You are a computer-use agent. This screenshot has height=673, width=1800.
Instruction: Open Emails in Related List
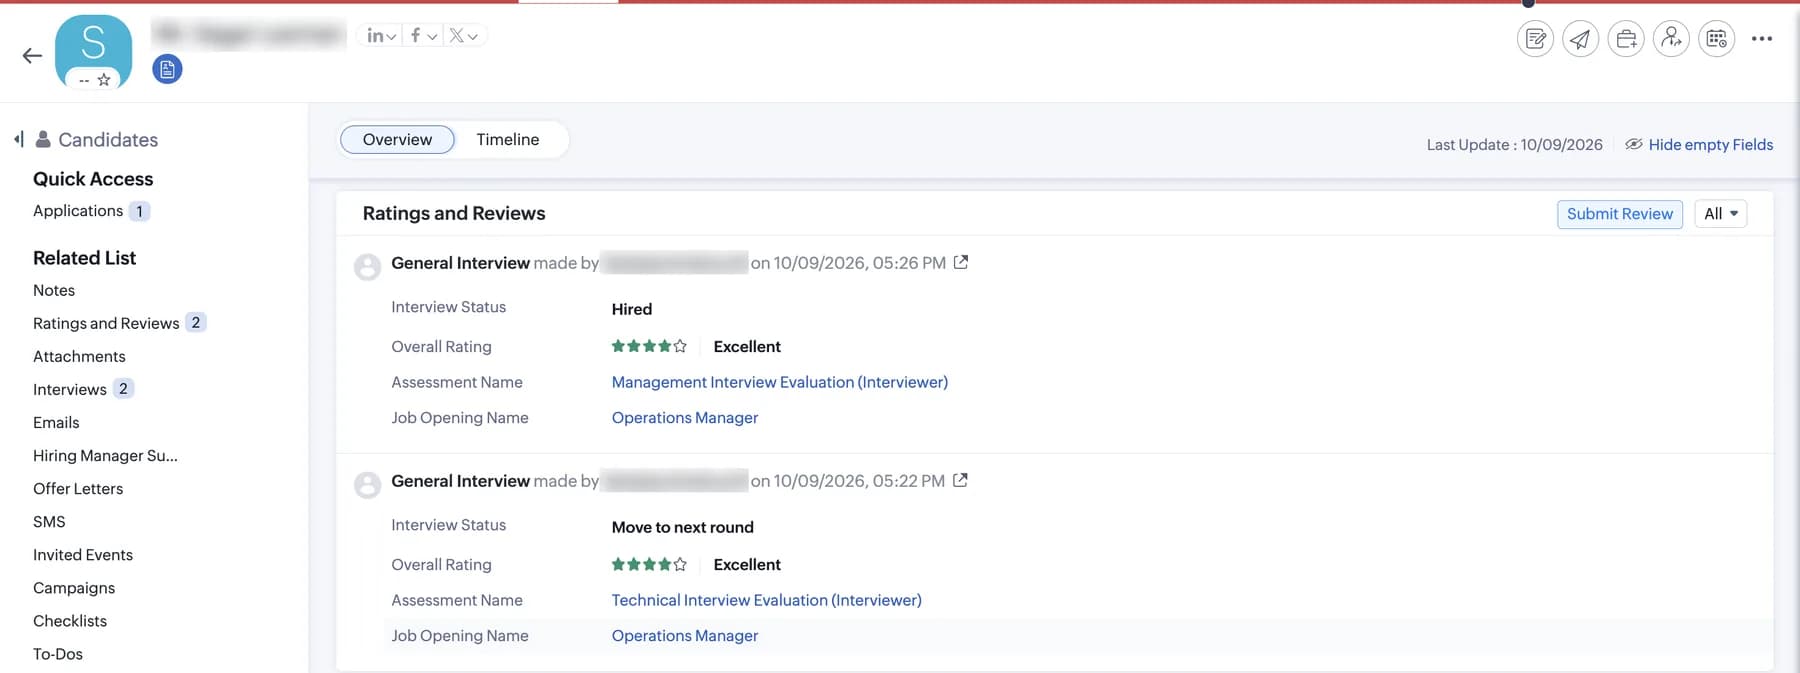click(x=56, y=423)
